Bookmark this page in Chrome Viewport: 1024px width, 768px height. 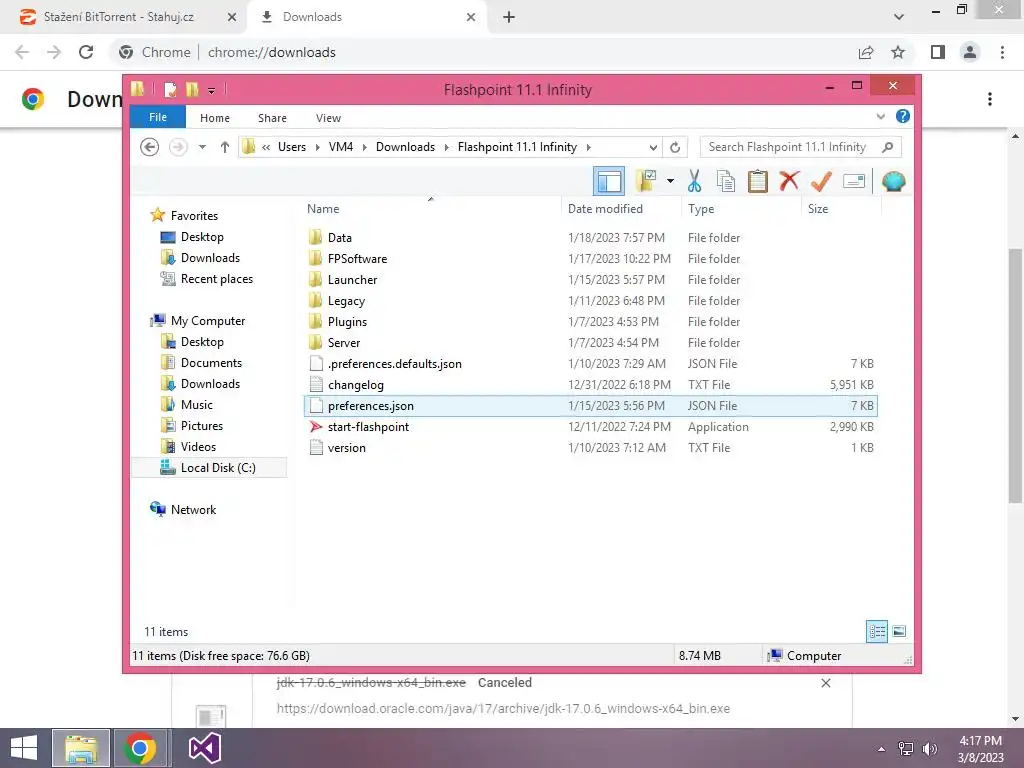pyautogui.click(x=898, y=52)
